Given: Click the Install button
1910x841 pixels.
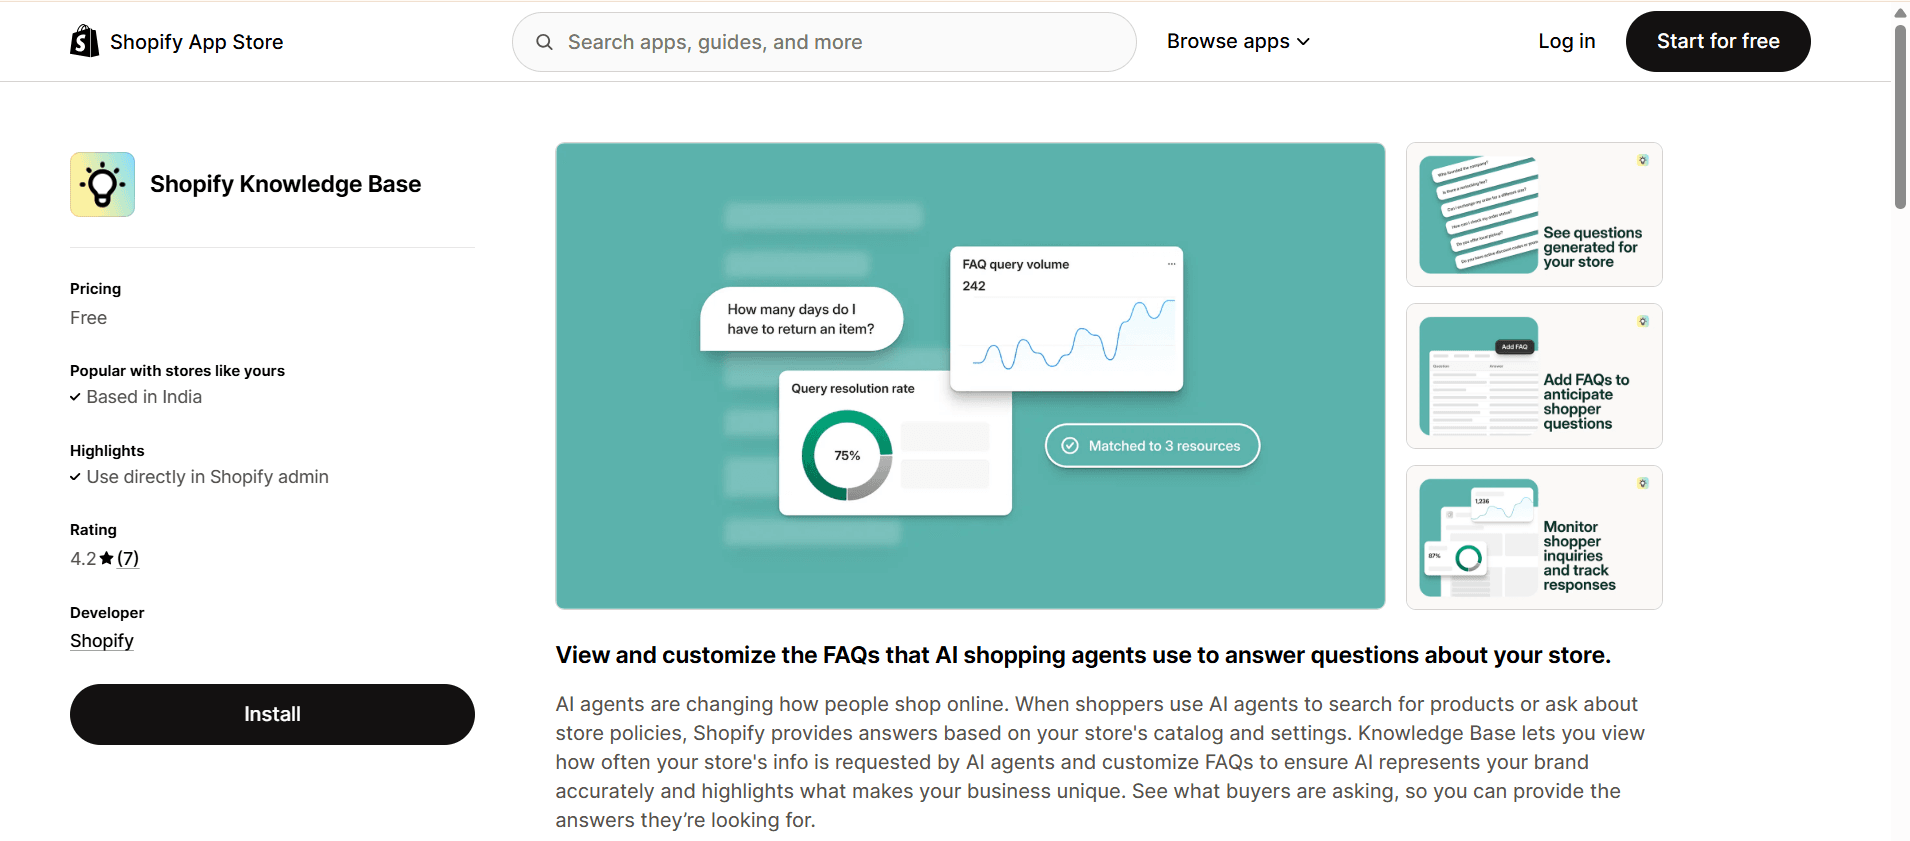Looking at the screenshot, I should point(271,713).
